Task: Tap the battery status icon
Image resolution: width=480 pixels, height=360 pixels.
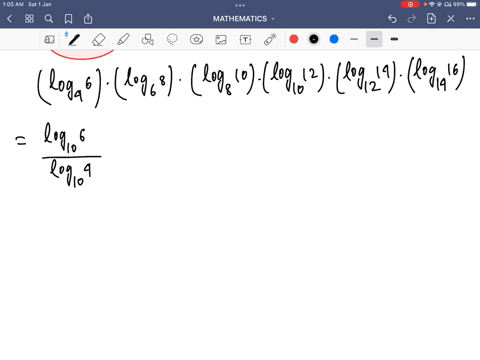Action: pyautogui.click(x=472, y=4)
